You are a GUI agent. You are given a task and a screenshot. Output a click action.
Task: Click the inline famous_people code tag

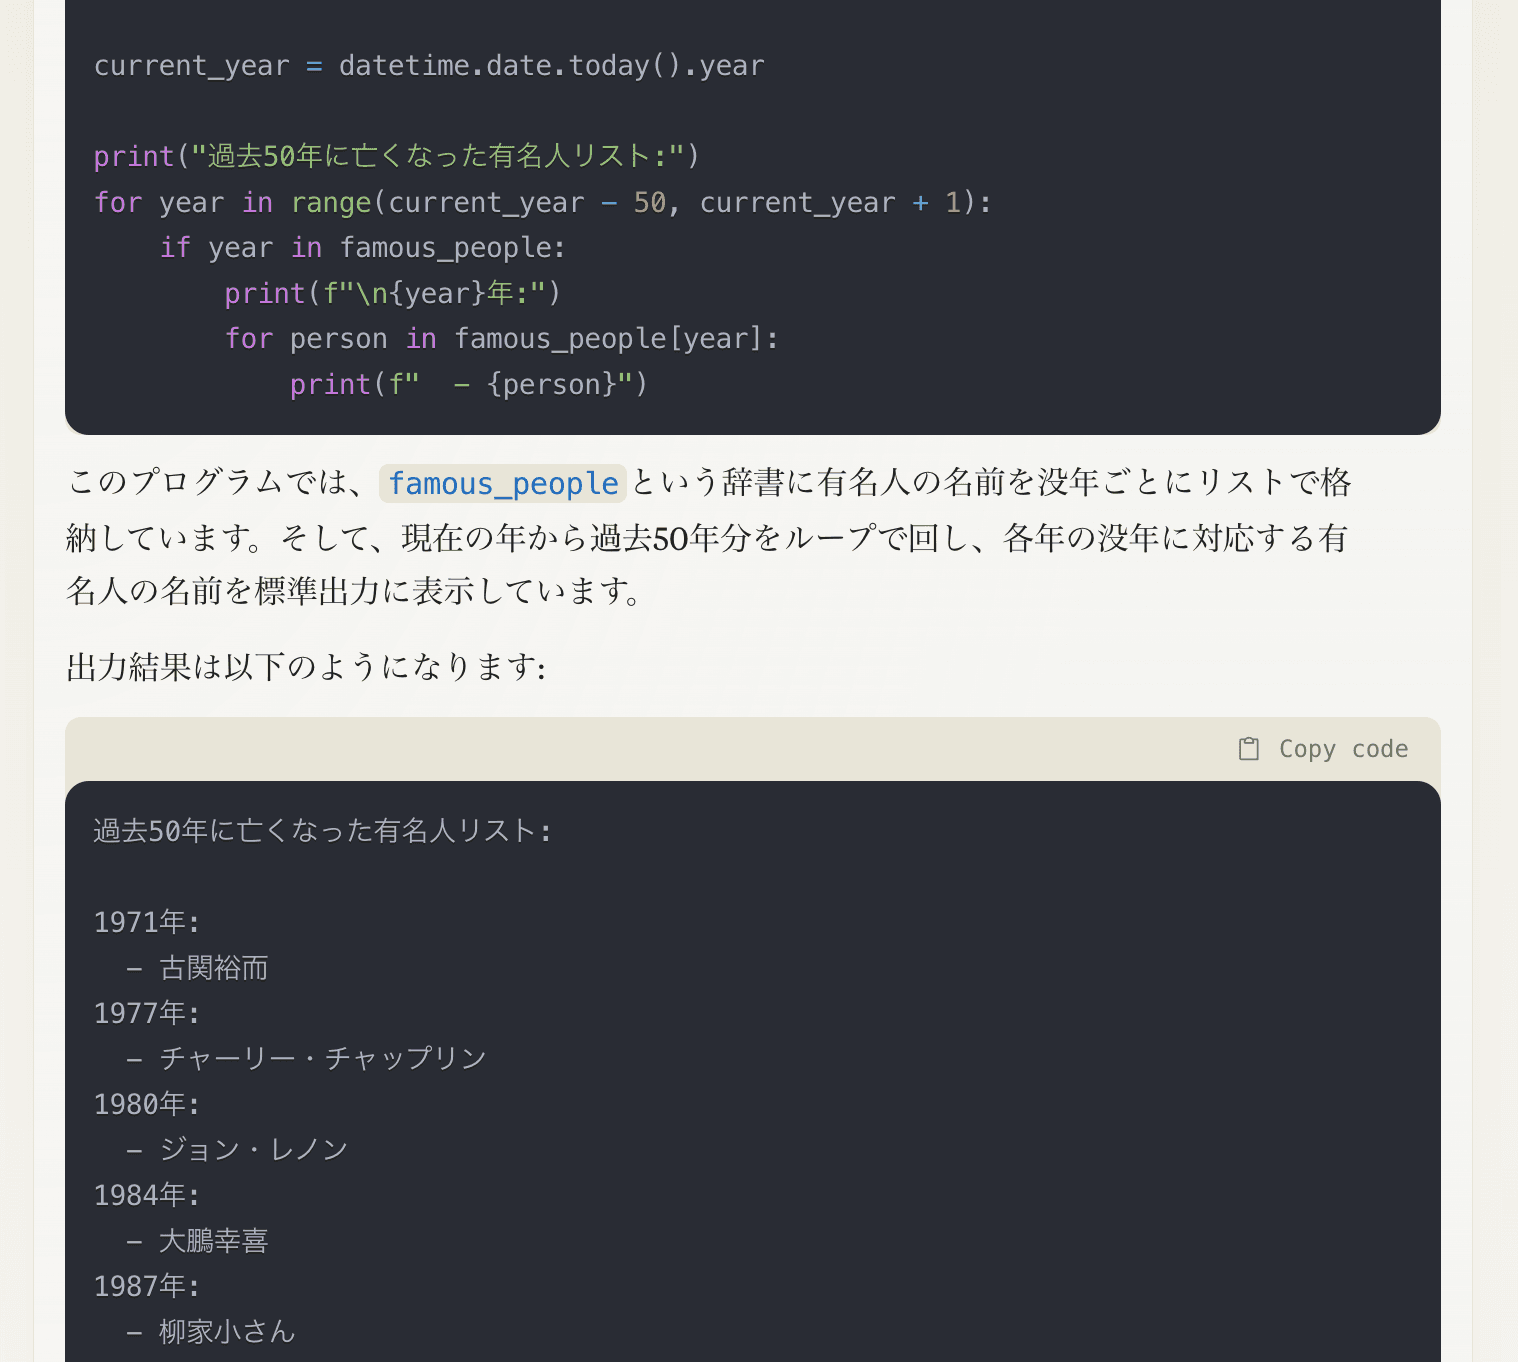point(503,484)
